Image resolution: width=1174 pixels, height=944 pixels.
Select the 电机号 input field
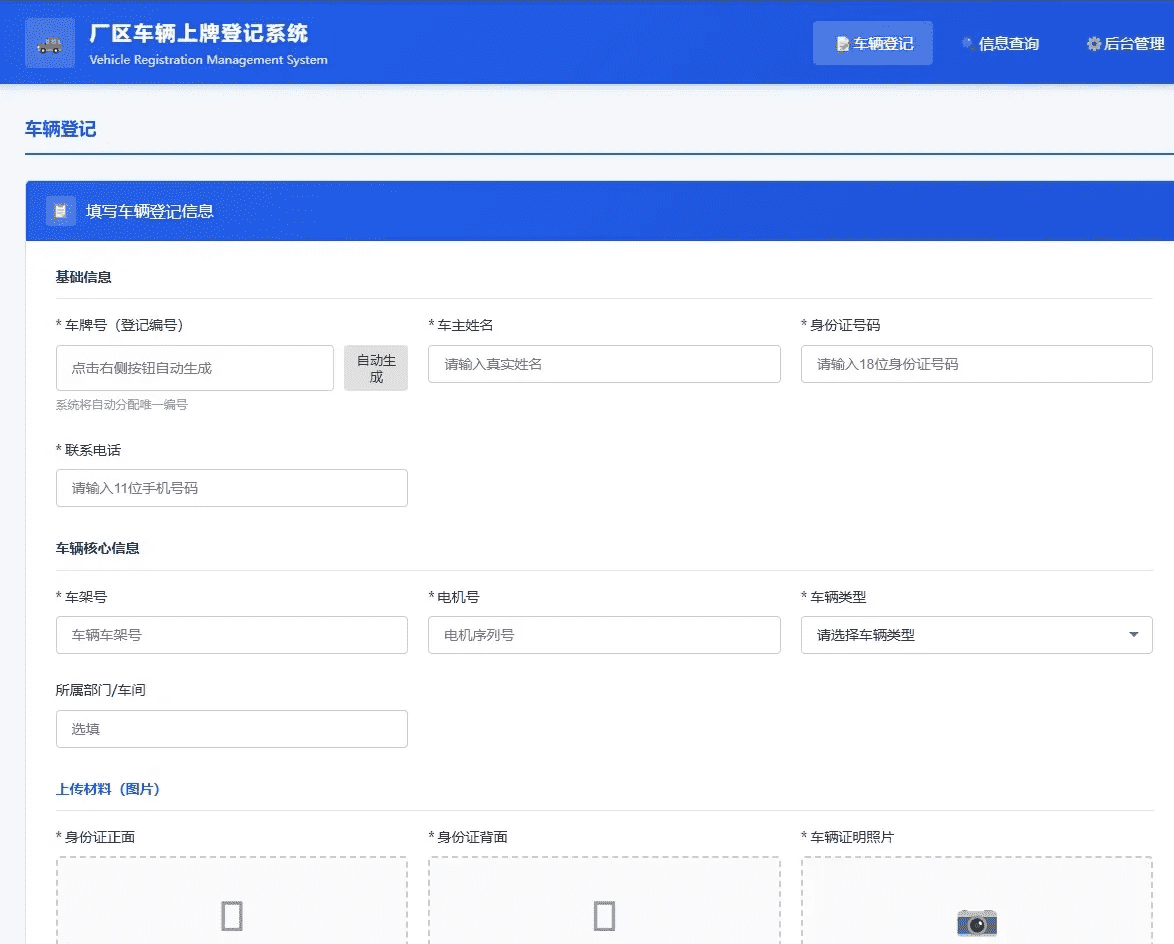coord(604,635)
